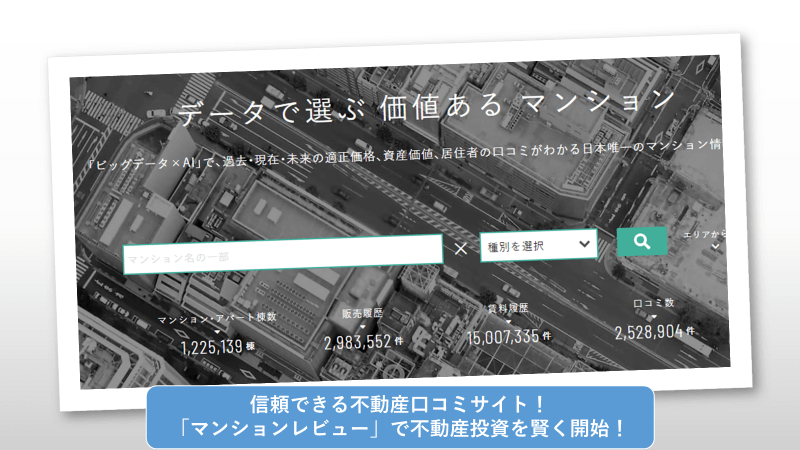Screen dimensions: 800x450
Task: Click the green magnifier search button
Action: click(642, 241)
